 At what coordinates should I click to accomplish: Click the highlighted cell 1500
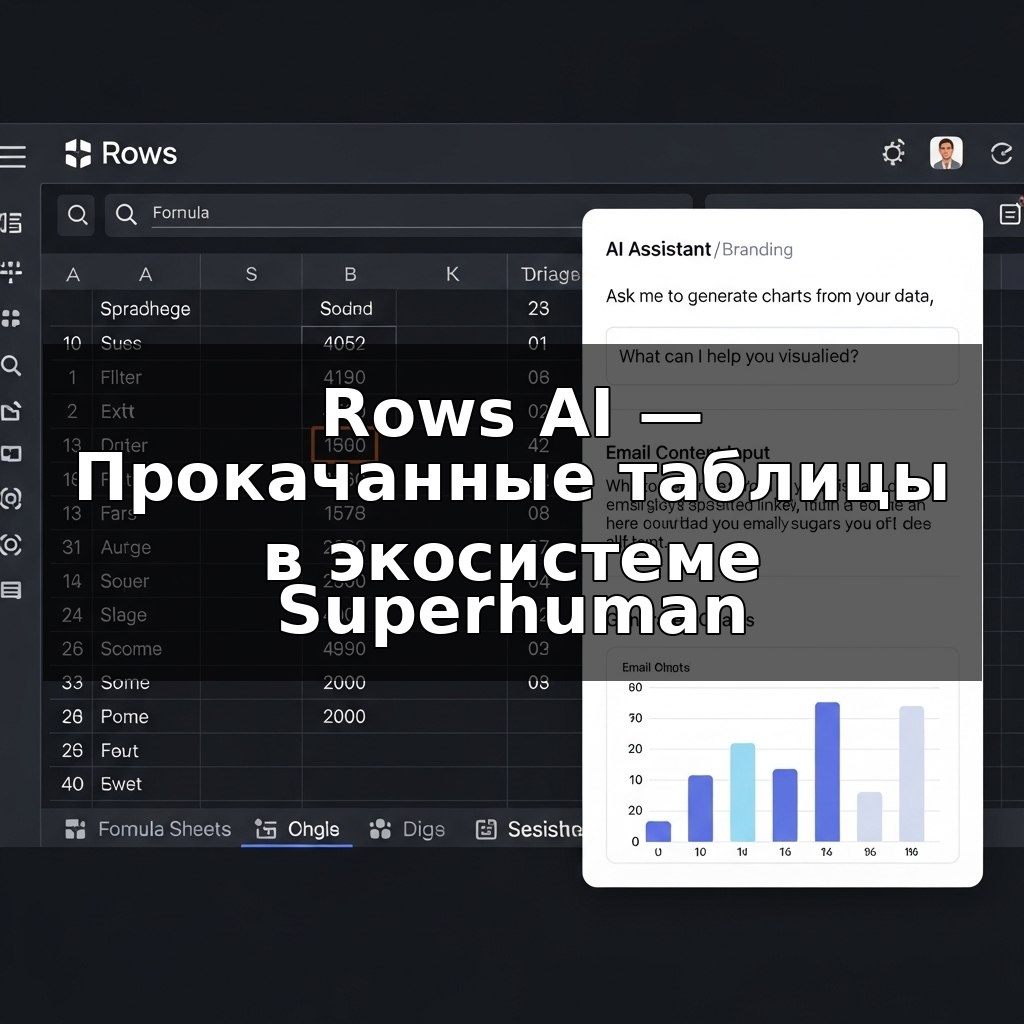[x=344, y=445]
